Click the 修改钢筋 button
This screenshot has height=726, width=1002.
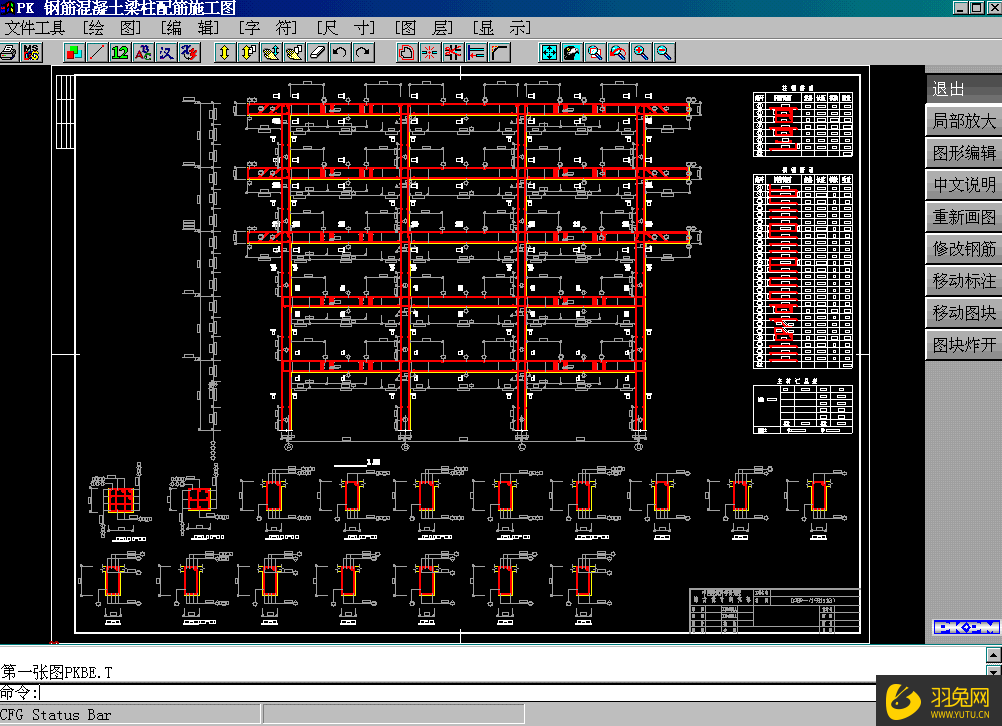pyautogui.click(x=963, y=249)
